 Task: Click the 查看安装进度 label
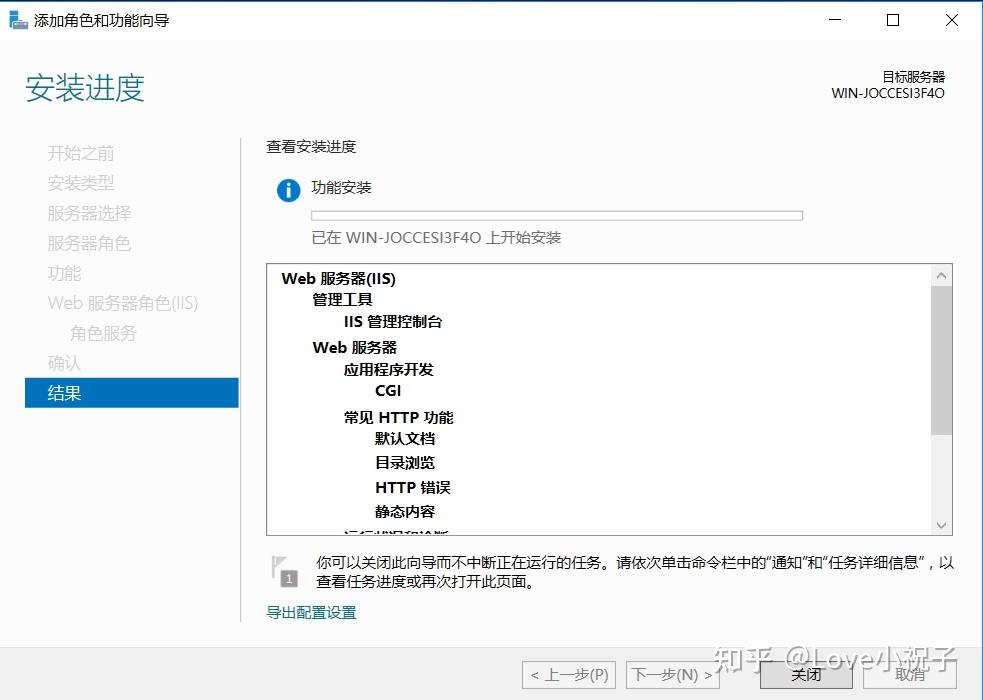pyautogui.click(x=311, y=147)
